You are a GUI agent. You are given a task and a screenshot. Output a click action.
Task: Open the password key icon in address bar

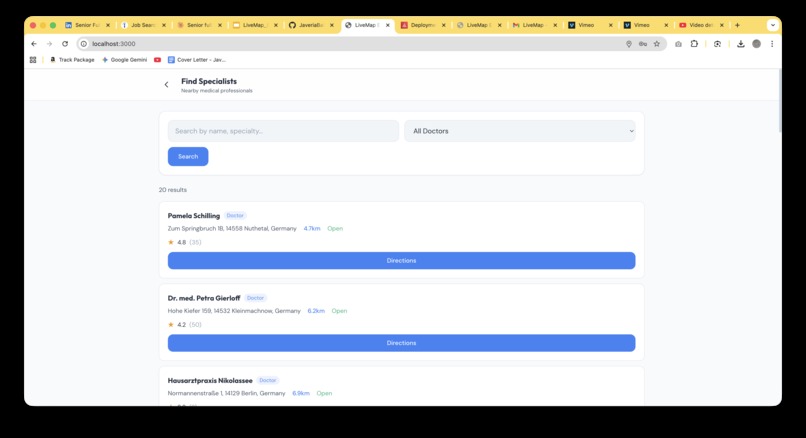pyautogui.click(x=643, y=44)
